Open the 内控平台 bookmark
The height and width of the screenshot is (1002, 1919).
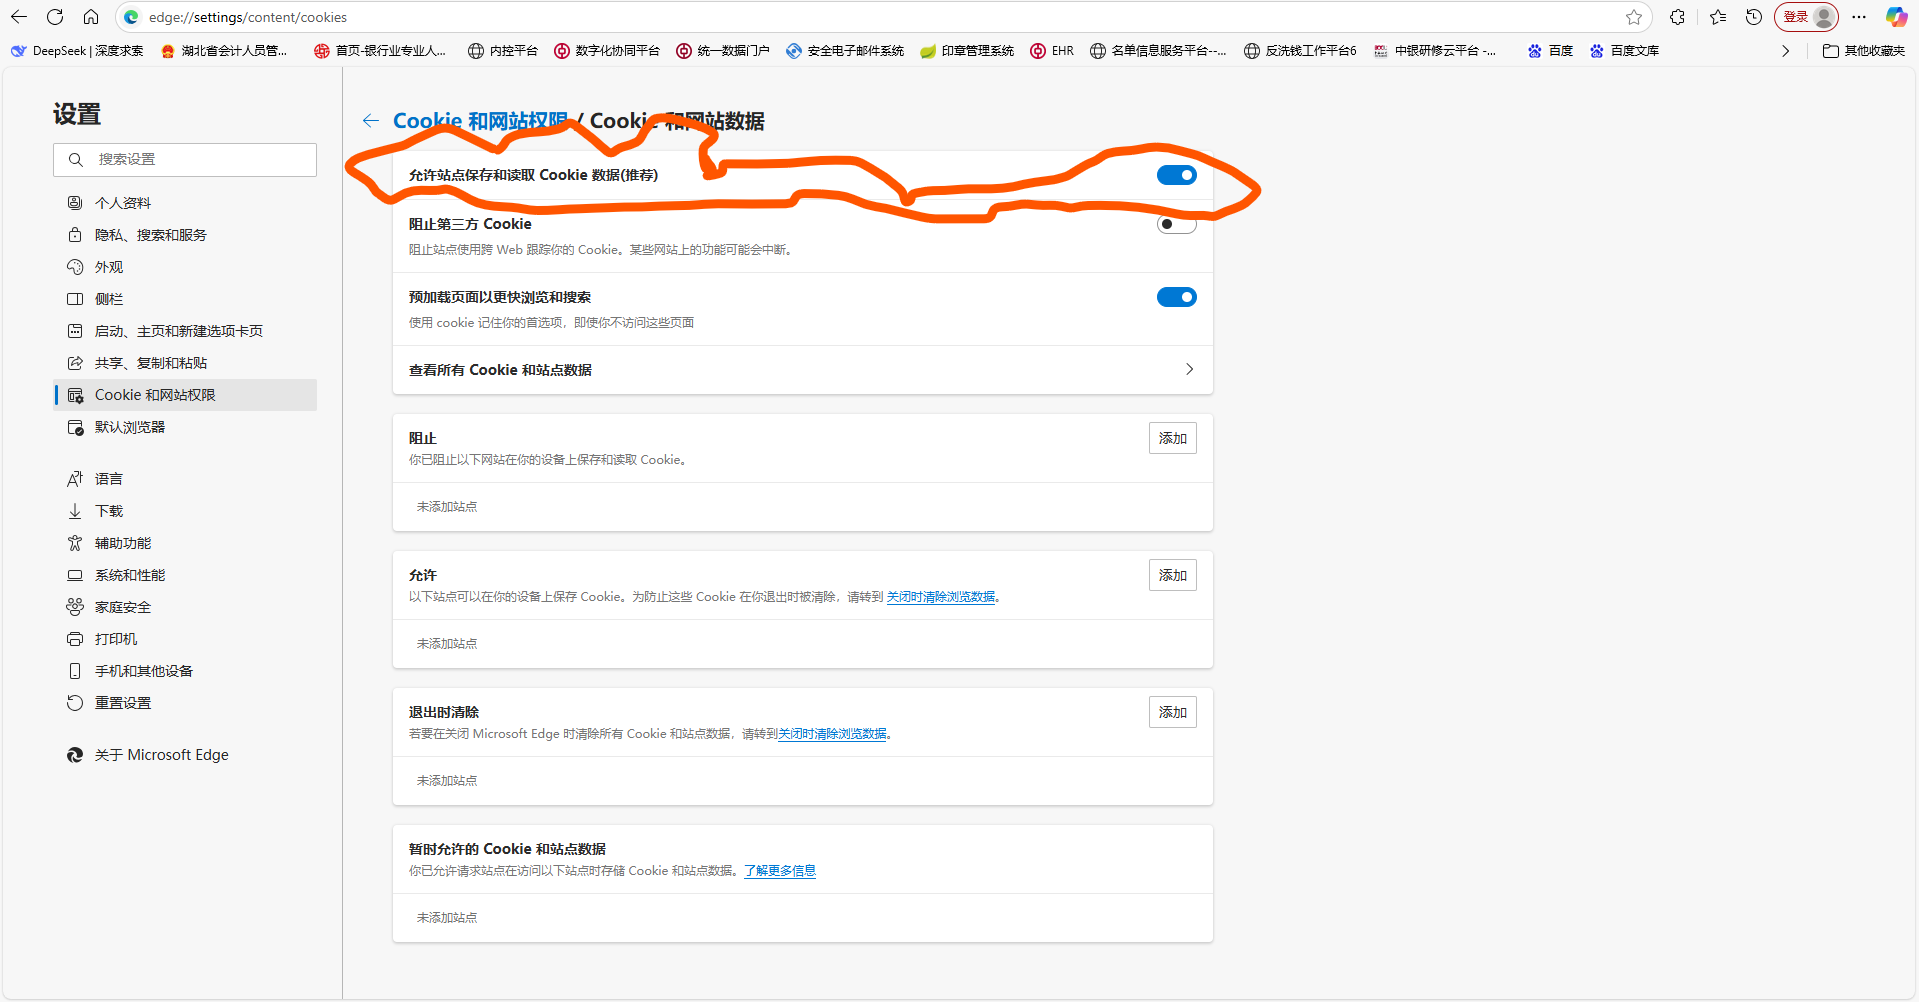click(503, 51)
